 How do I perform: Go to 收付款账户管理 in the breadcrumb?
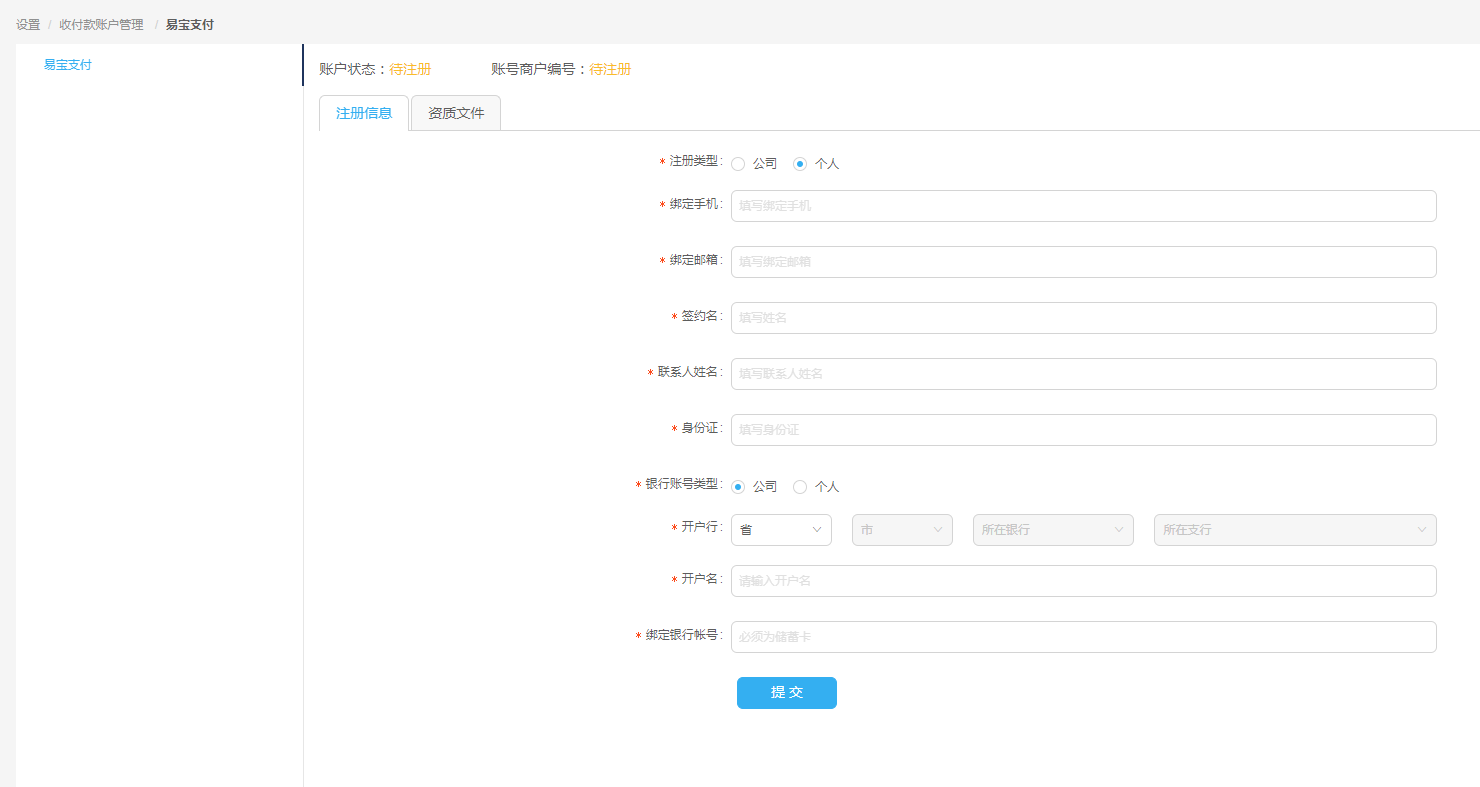point(101,25)
